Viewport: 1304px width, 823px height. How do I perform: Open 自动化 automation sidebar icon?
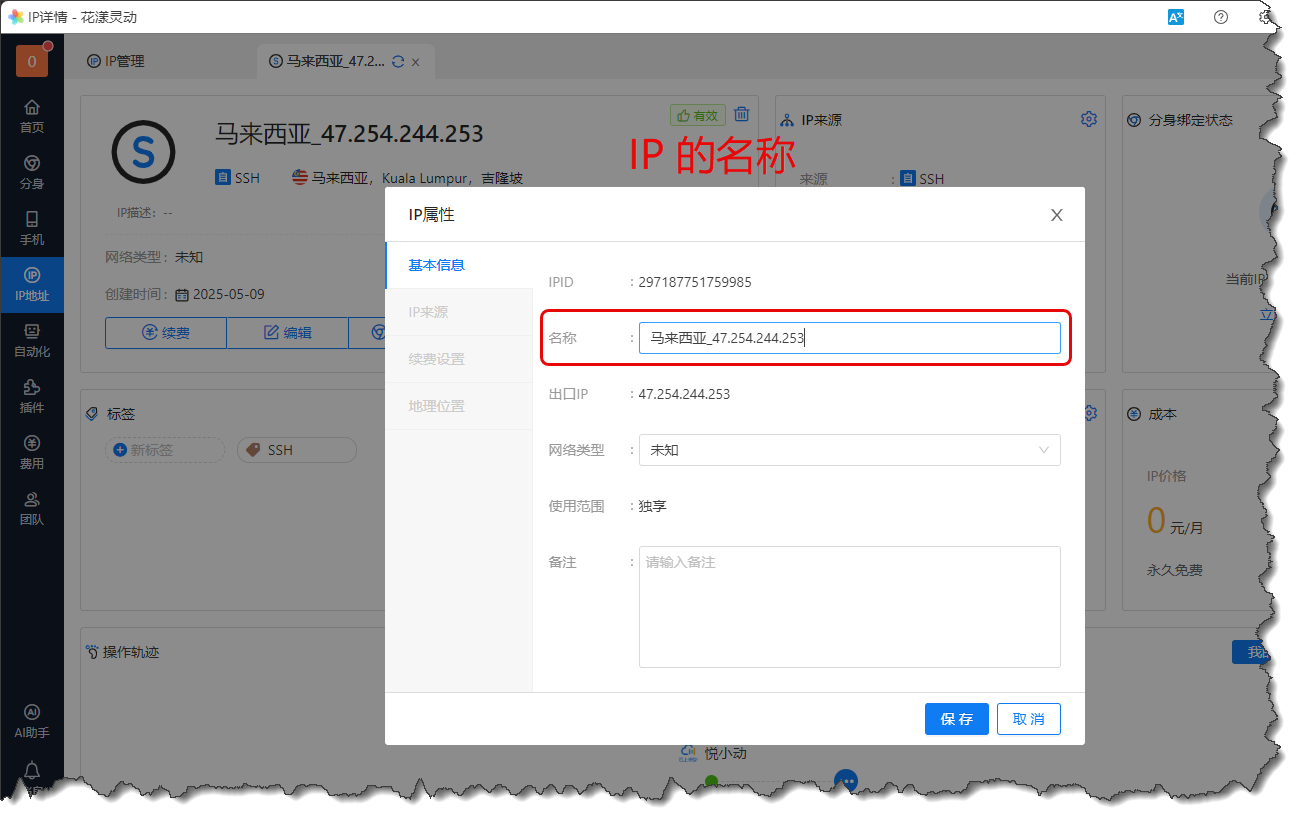pyautogui.click(x=32, y=339)
